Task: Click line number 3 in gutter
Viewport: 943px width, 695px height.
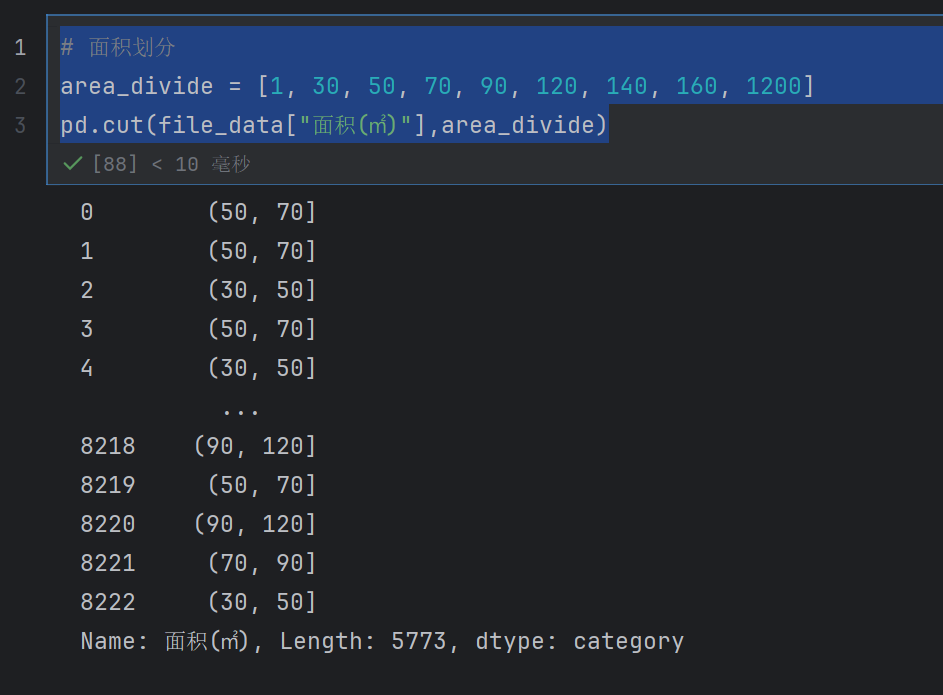Action: [x=20, y=125]
